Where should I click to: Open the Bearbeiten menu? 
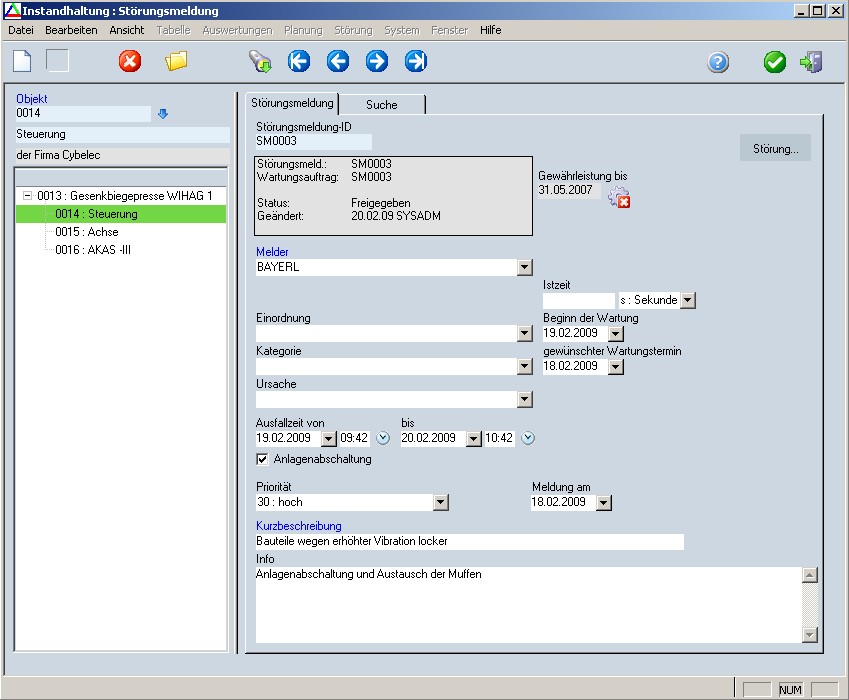pos(71,30)
